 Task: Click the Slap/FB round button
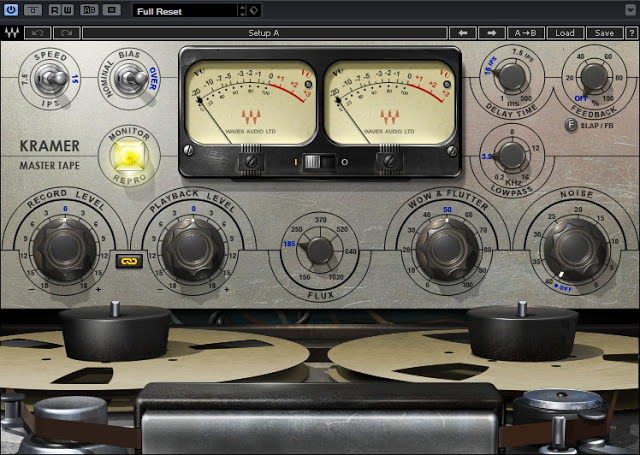[x=570, y=125]
